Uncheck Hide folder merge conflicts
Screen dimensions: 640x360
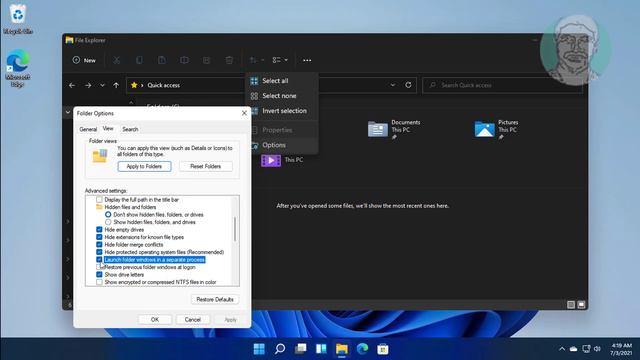[x=99, y=245]
